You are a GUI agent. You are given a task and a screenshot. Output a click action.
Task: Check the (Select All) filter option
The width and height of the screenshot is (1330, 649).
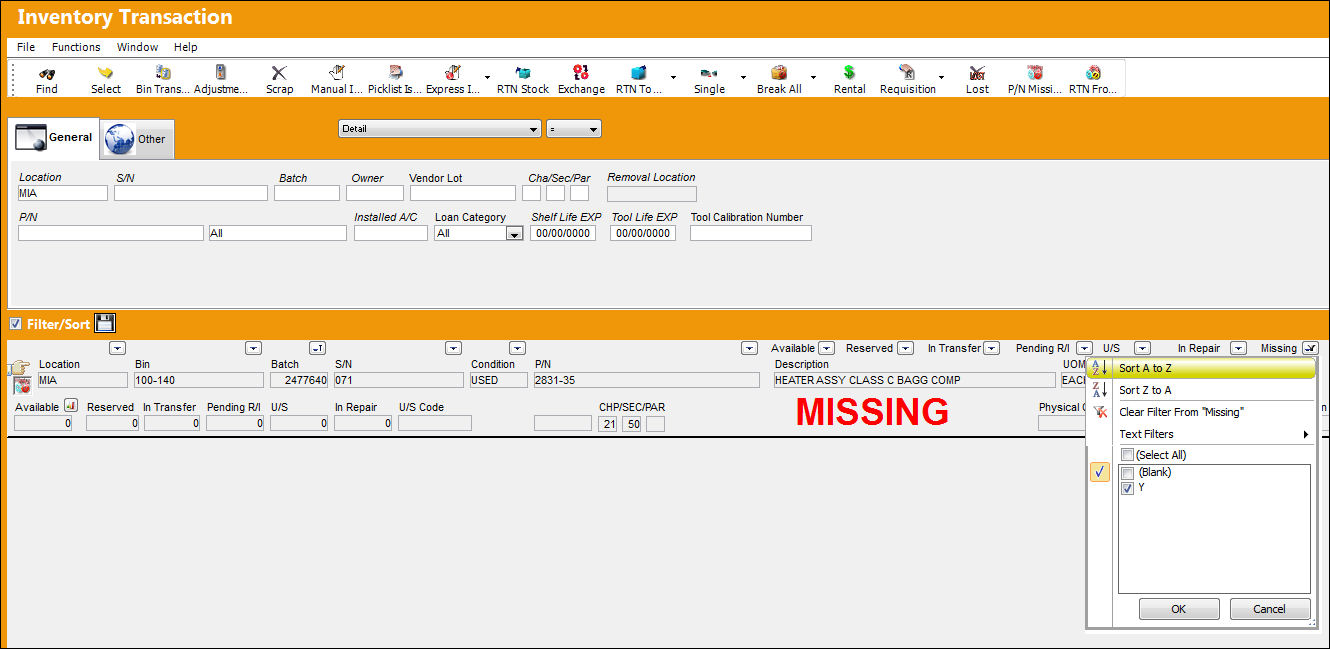click(x=1127, y=455)
